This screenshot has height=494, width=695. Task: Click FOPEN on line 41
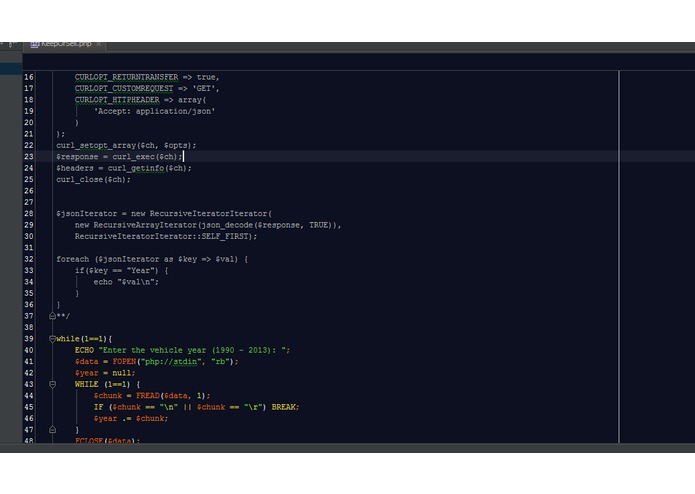124,362
